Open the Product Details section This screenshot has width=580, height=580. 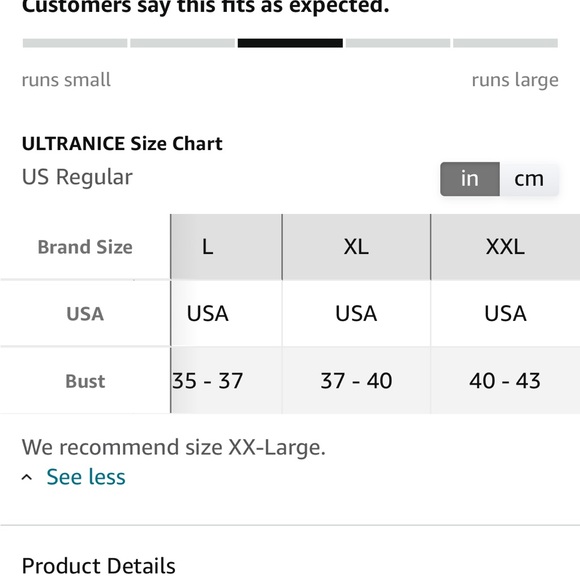point(98,566)
